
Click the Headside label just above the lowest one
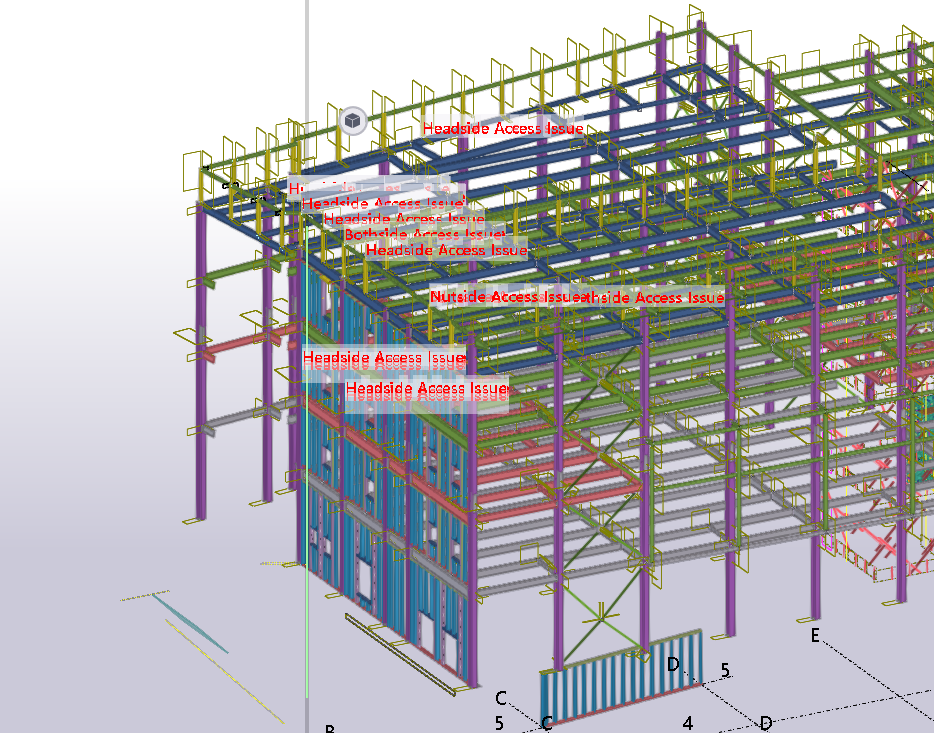[x=384, y=358]
